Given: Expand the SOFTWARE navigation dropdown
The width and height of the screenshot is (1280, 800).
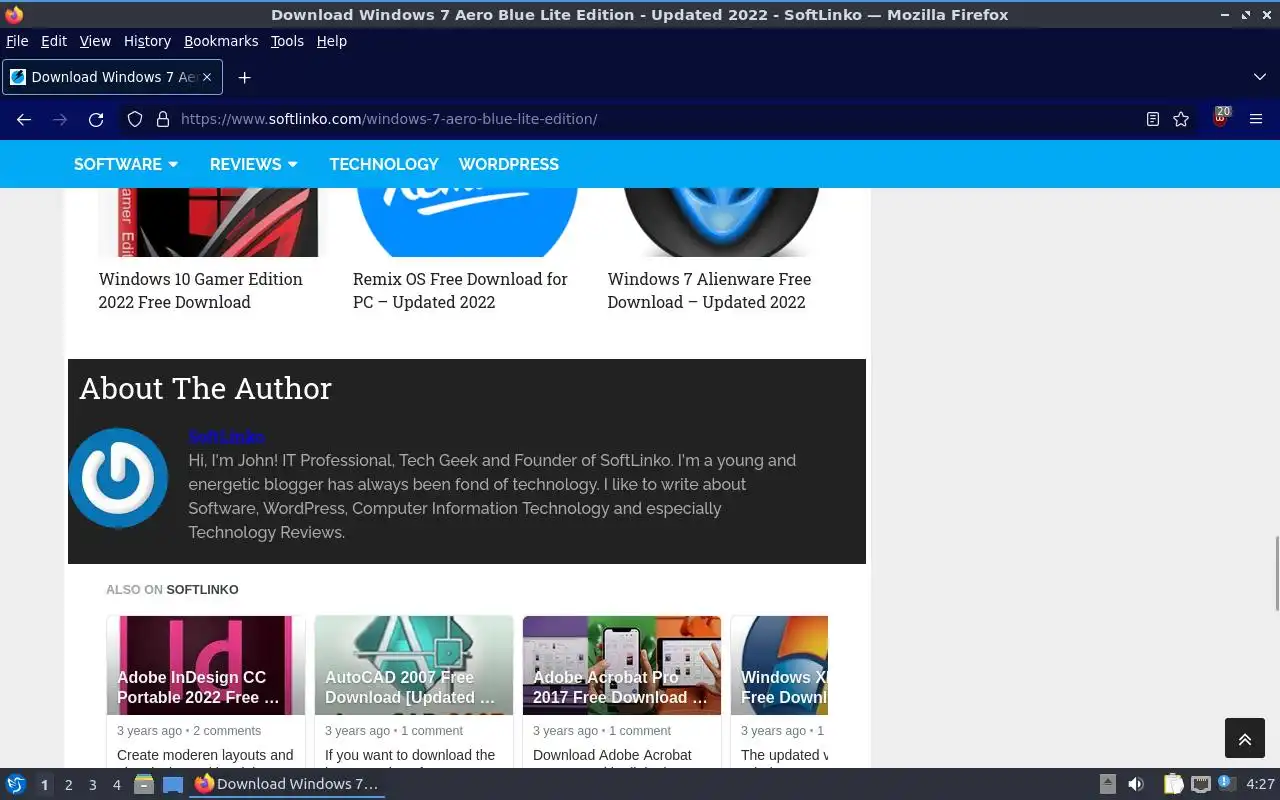Looking at the screenshot, I should click(x=126, y=164).
